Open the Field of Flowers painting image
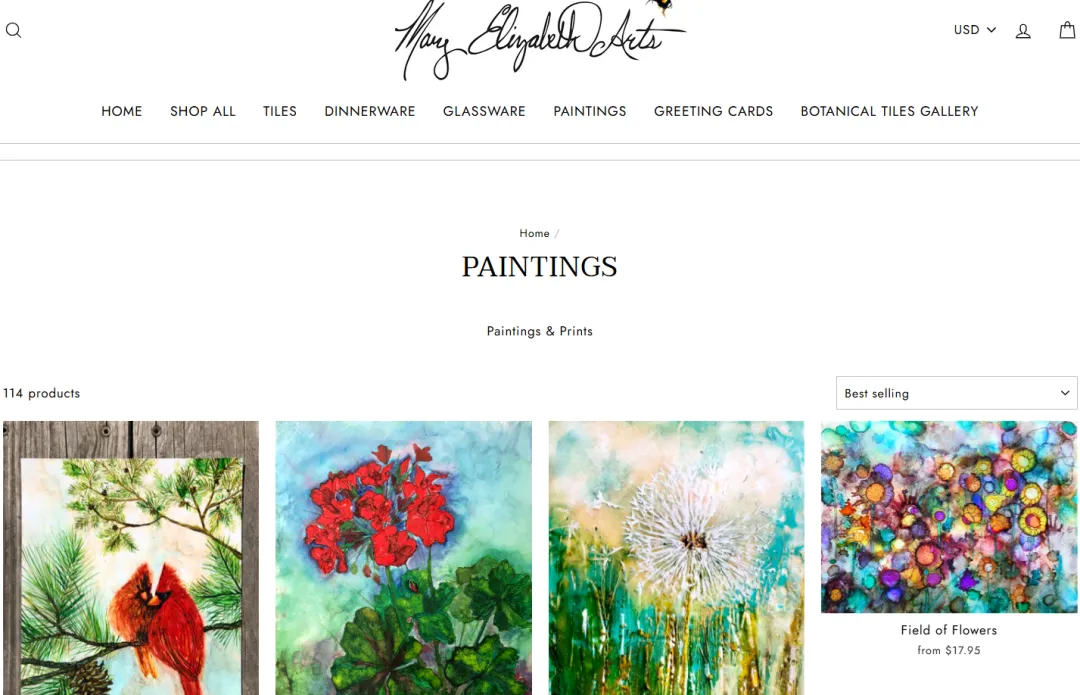 point(949,517)
